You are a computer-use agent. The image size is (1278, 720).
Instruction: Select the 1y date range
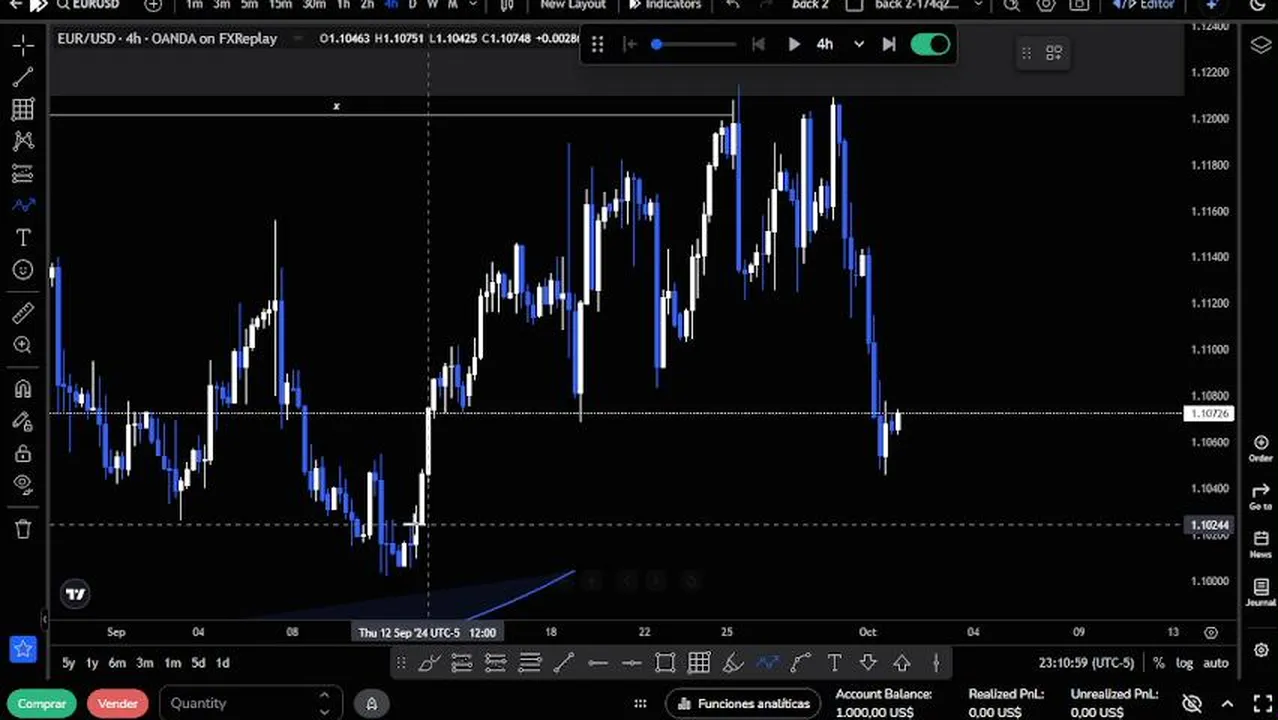click(x=92, y=662)
